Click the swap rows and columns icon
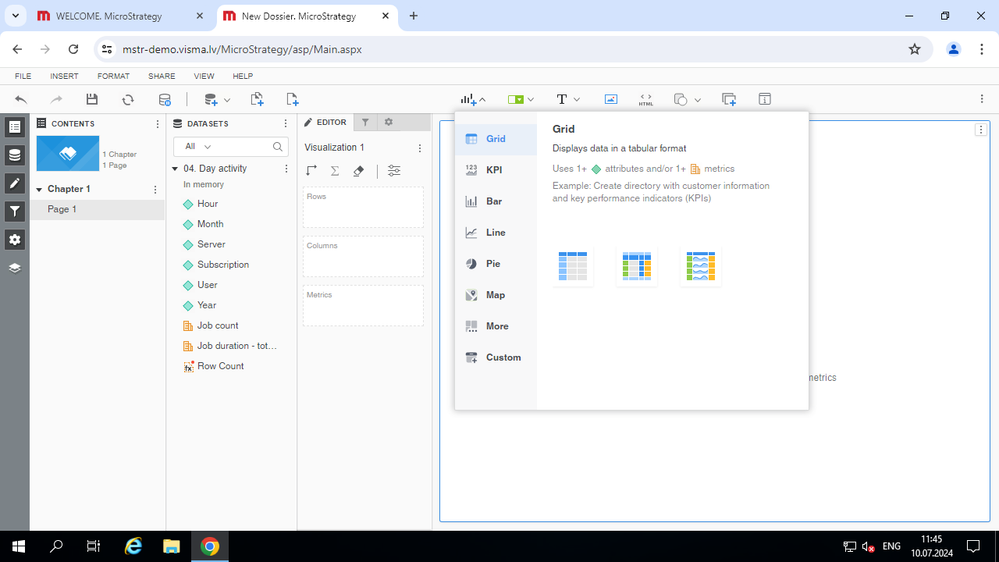The height and width of the screenshot is (562, 999). pyautogui.click(x=311, y=171)
